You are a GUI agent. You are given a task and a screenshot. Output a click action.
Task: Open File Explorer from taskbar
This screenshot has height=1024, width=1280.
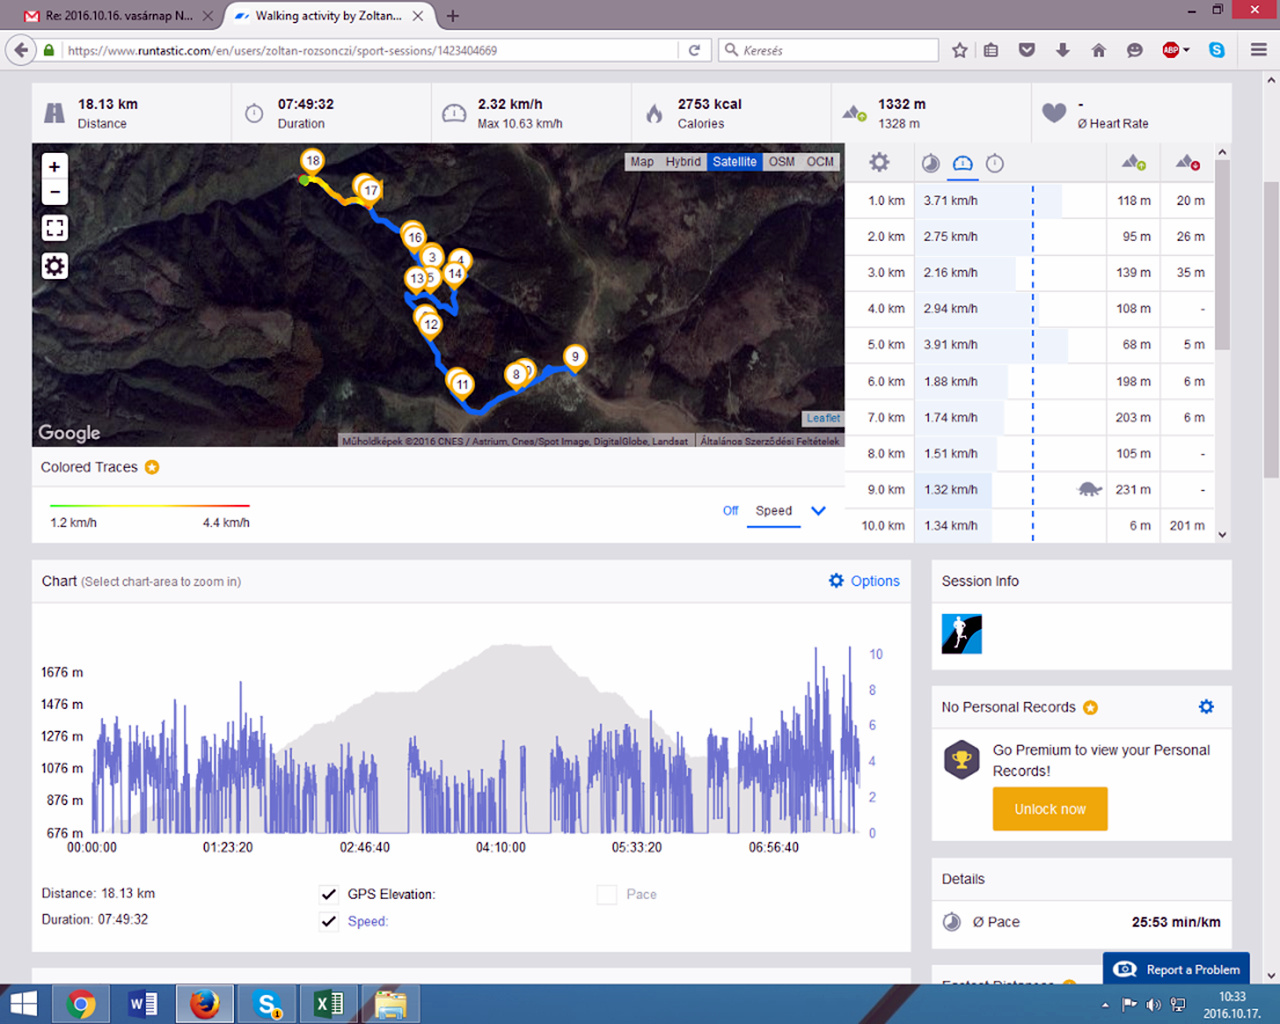(390, 1004)
